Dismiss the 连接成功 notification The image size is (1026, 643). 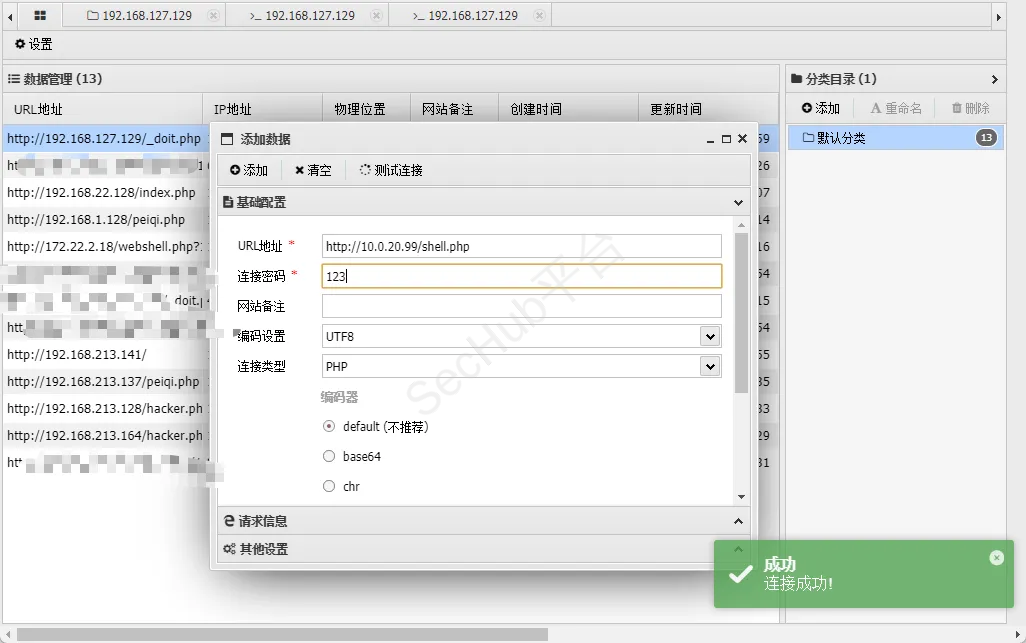[997, 557]
